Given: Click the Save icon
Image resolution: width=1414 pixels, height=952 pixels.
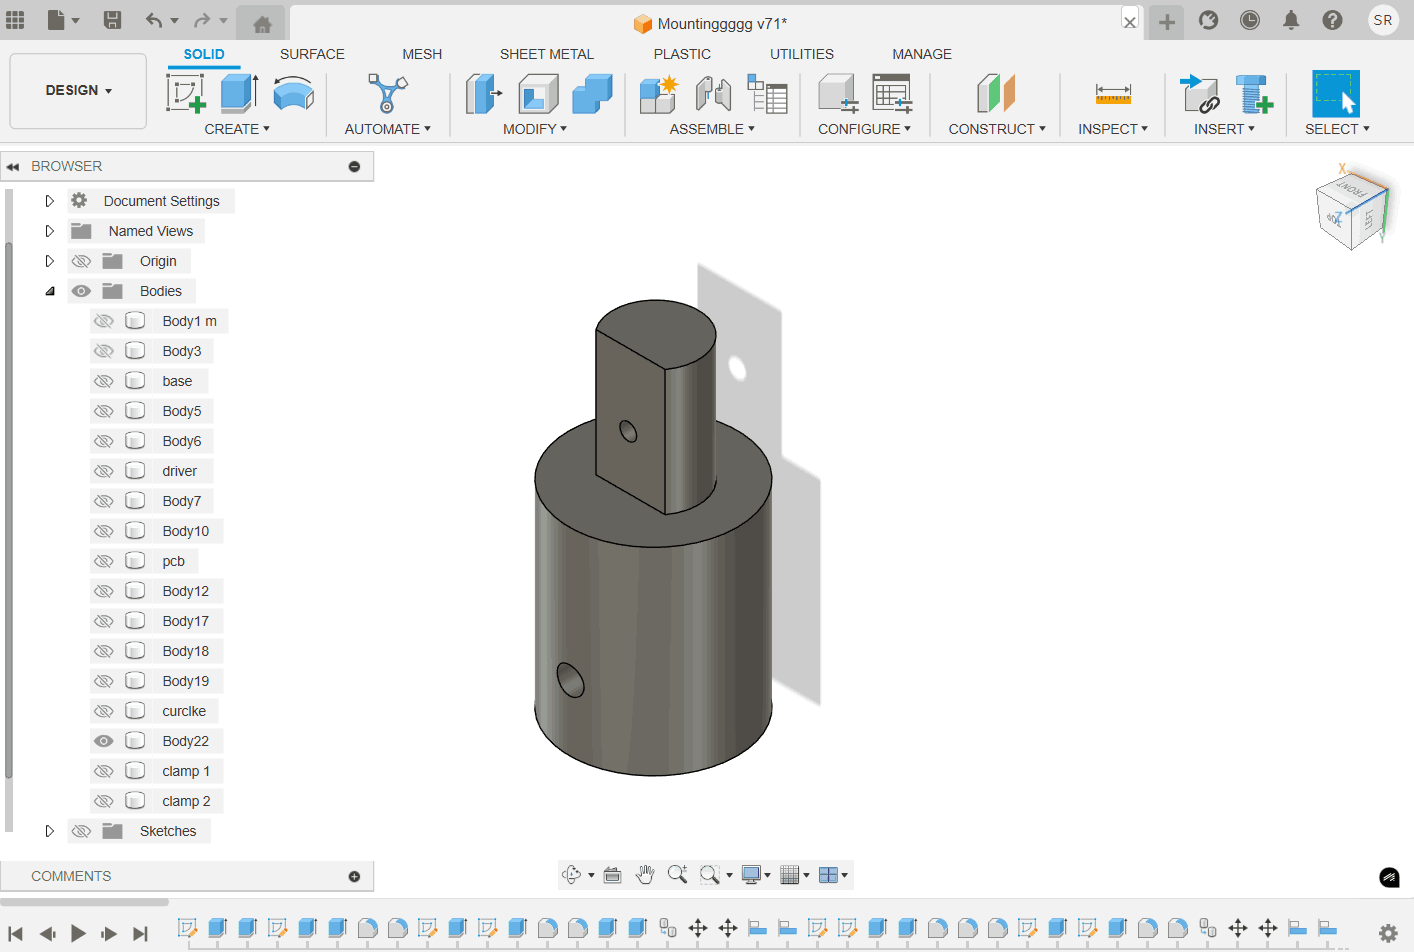Looking at the screenshot, I should (112, 20).
